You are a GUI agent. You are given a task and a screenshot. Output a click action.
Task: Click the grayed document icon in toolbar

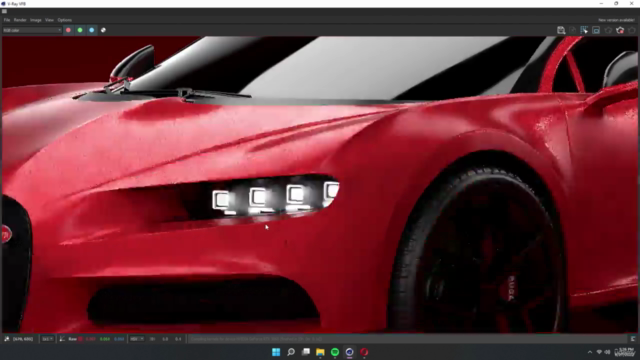(573, 30)
